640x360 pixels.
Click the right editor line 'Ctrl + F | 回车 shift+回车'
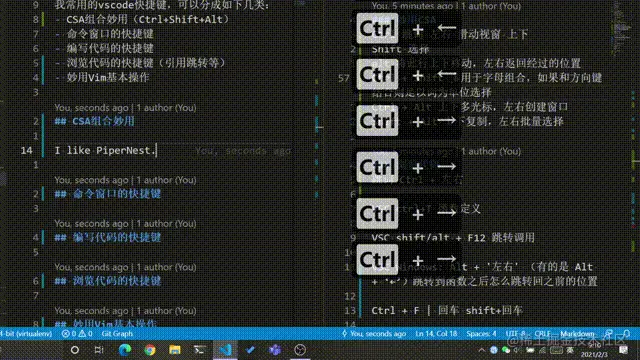pos(447,310)
